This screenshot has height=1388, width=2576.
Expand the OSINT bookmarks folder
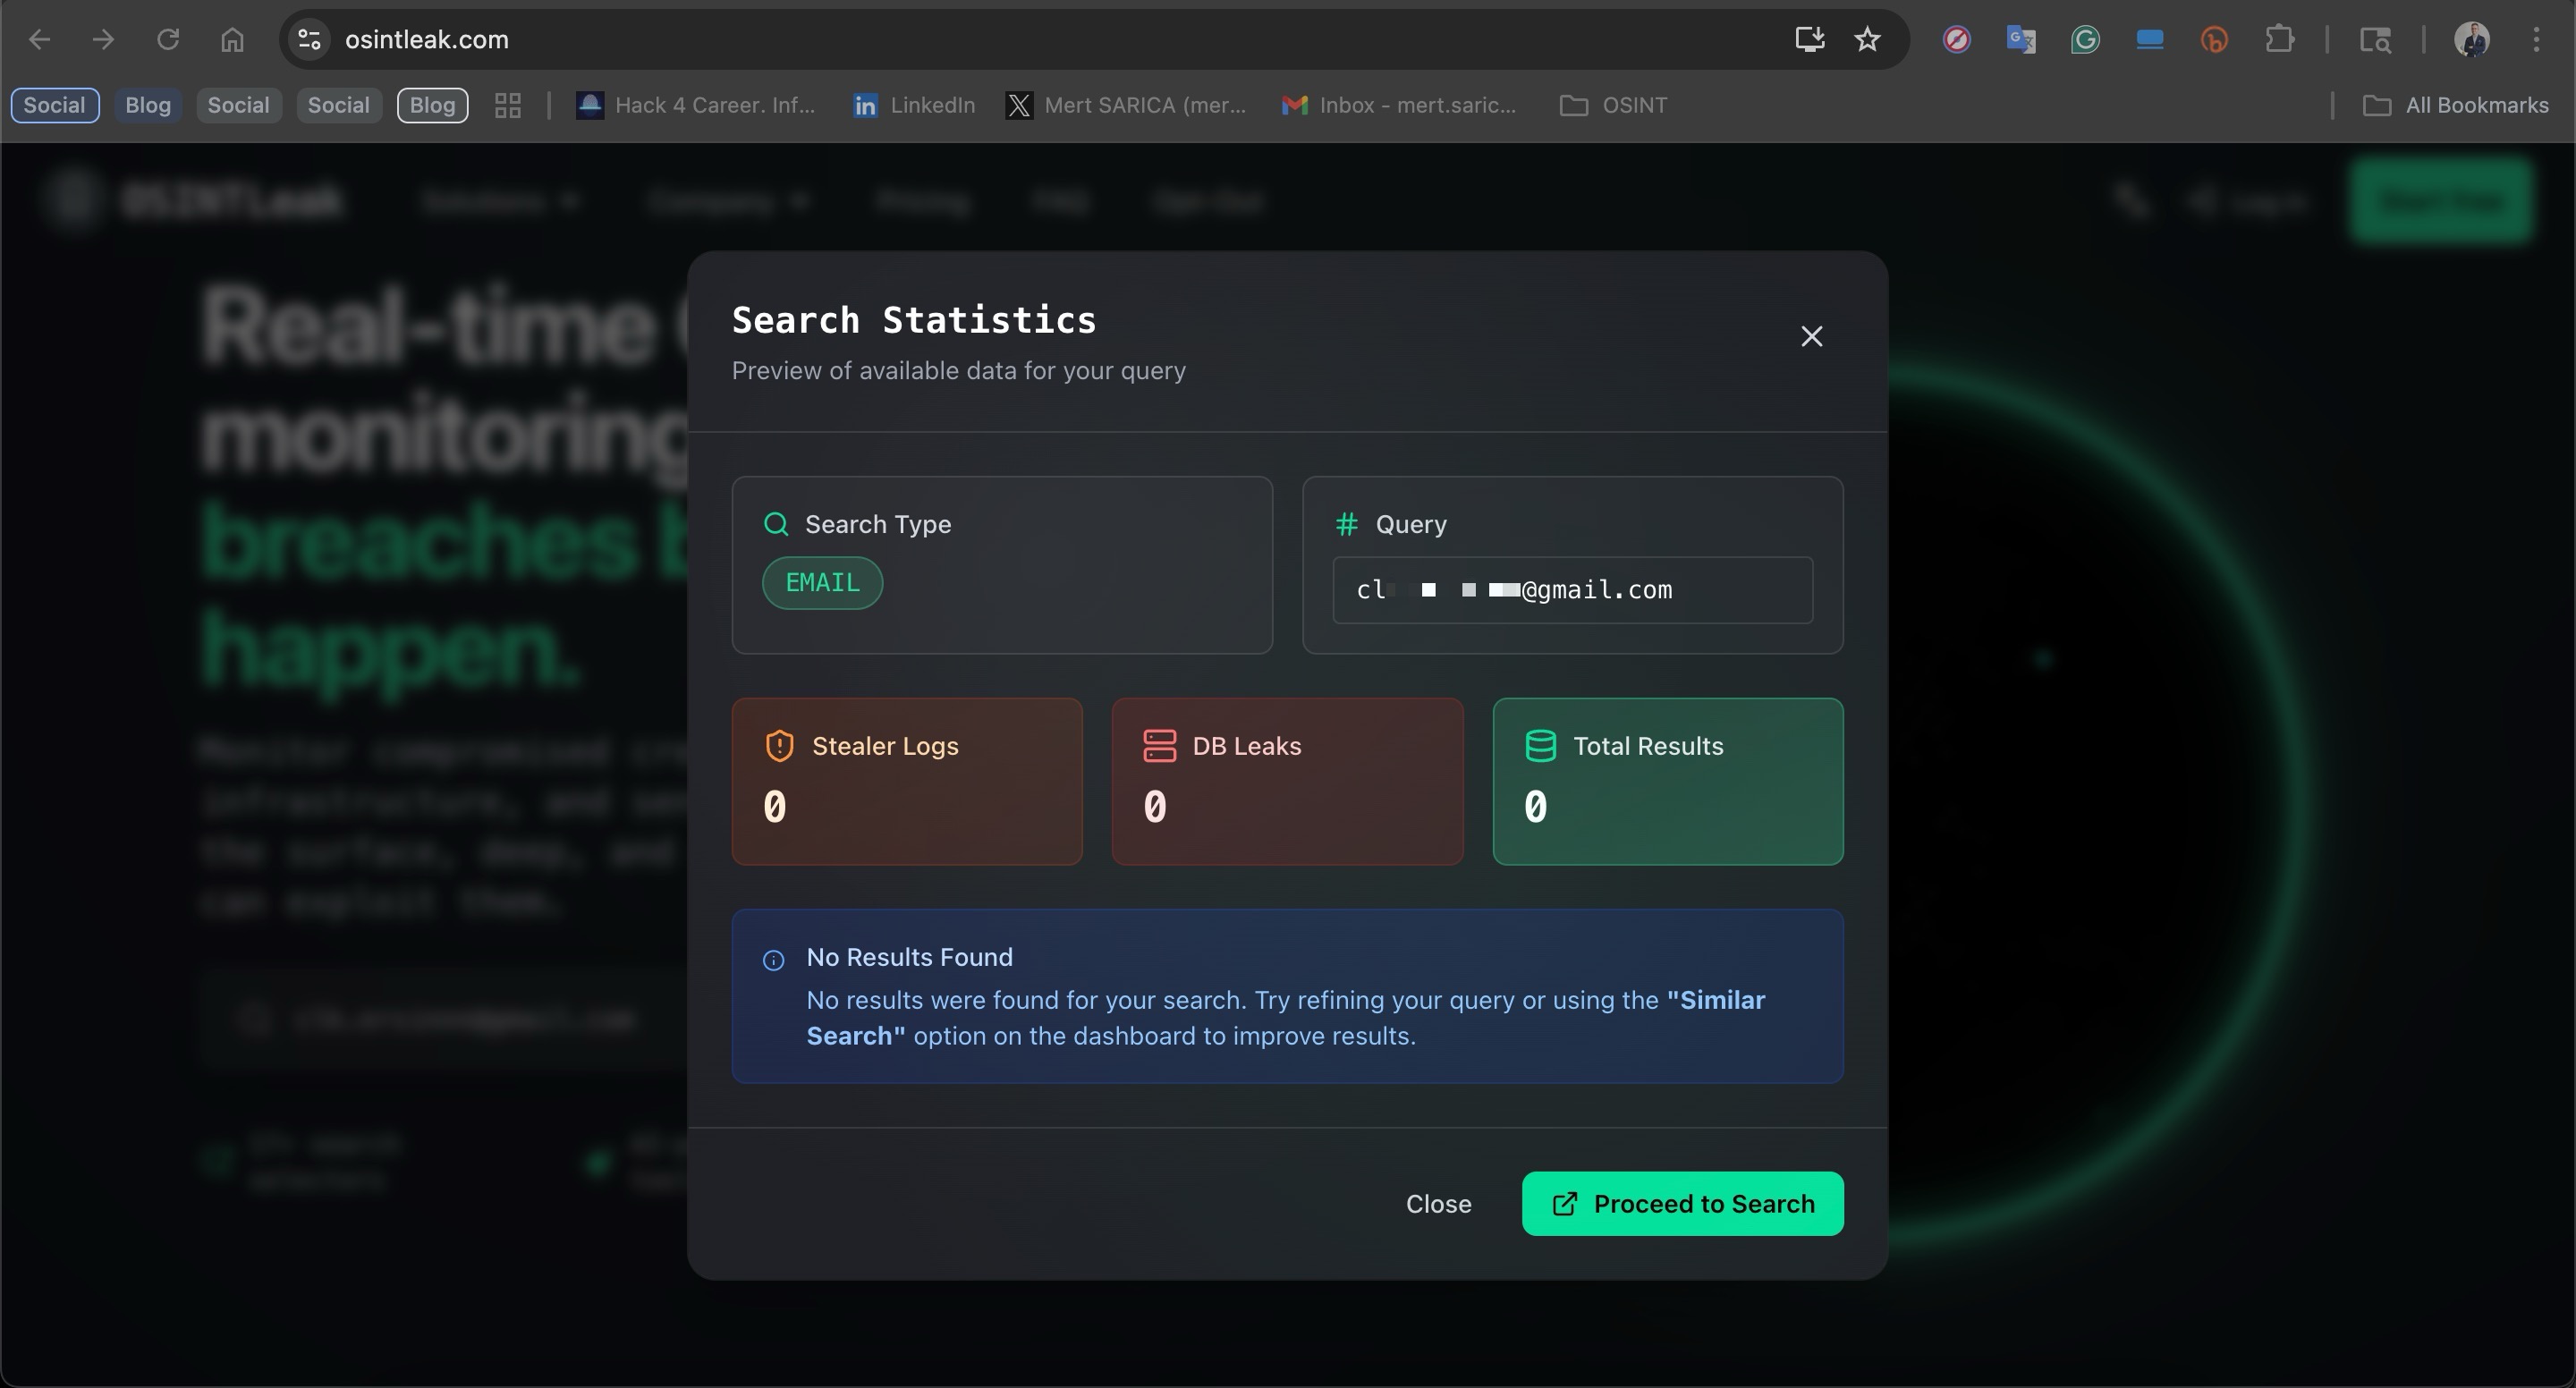1613,105
